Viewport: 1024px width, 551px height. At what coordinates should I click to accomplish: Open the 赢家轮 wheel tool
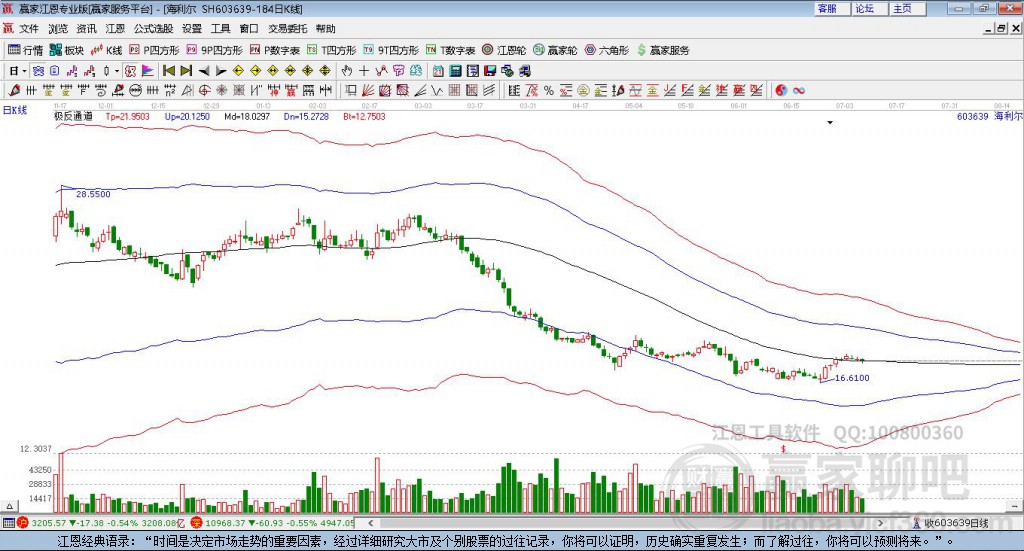point(556,49)
